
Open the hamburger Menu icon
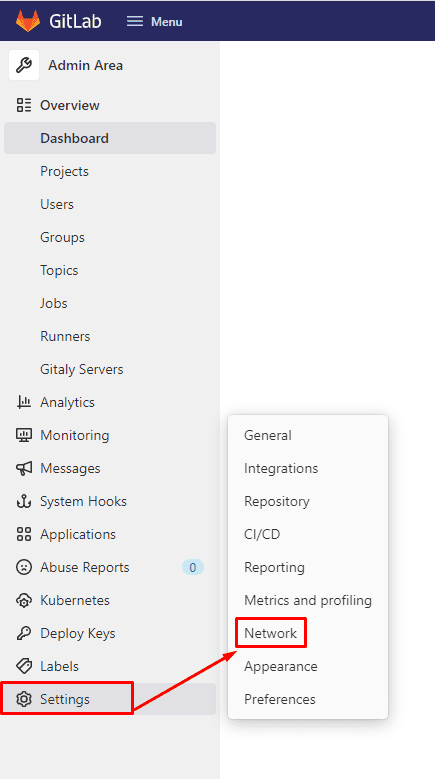coord(135,21)
